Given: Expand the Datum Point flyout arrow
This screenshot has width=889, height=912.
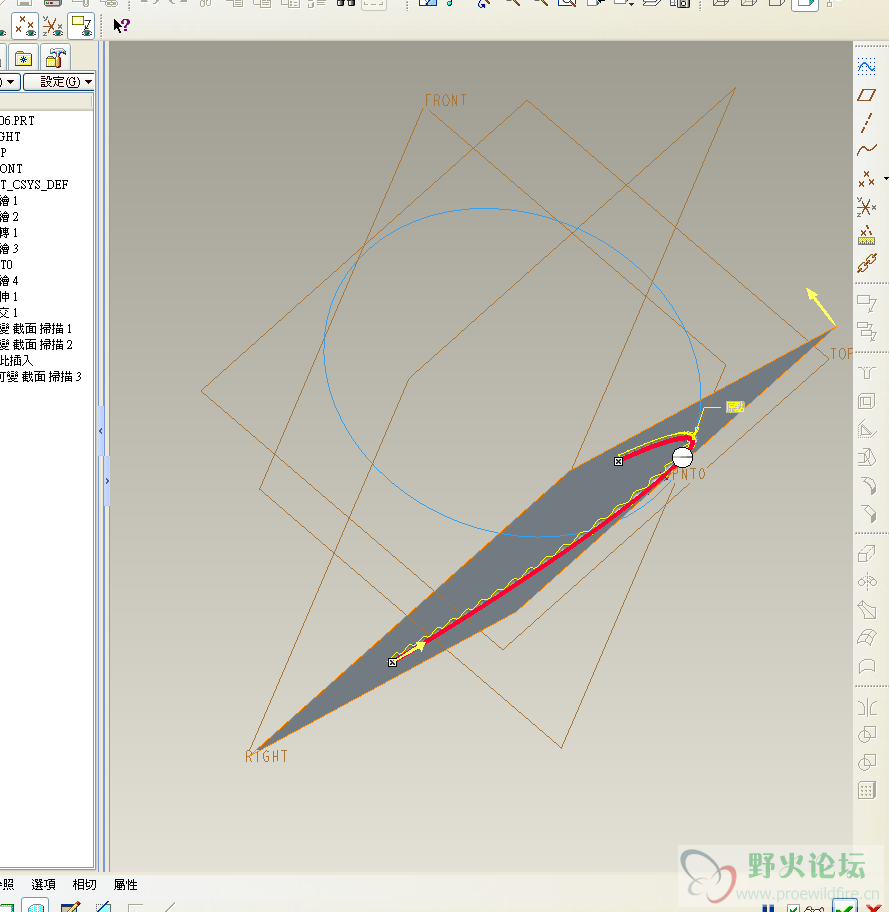Looking at the screenshot, I should click(x=886, y=179).
